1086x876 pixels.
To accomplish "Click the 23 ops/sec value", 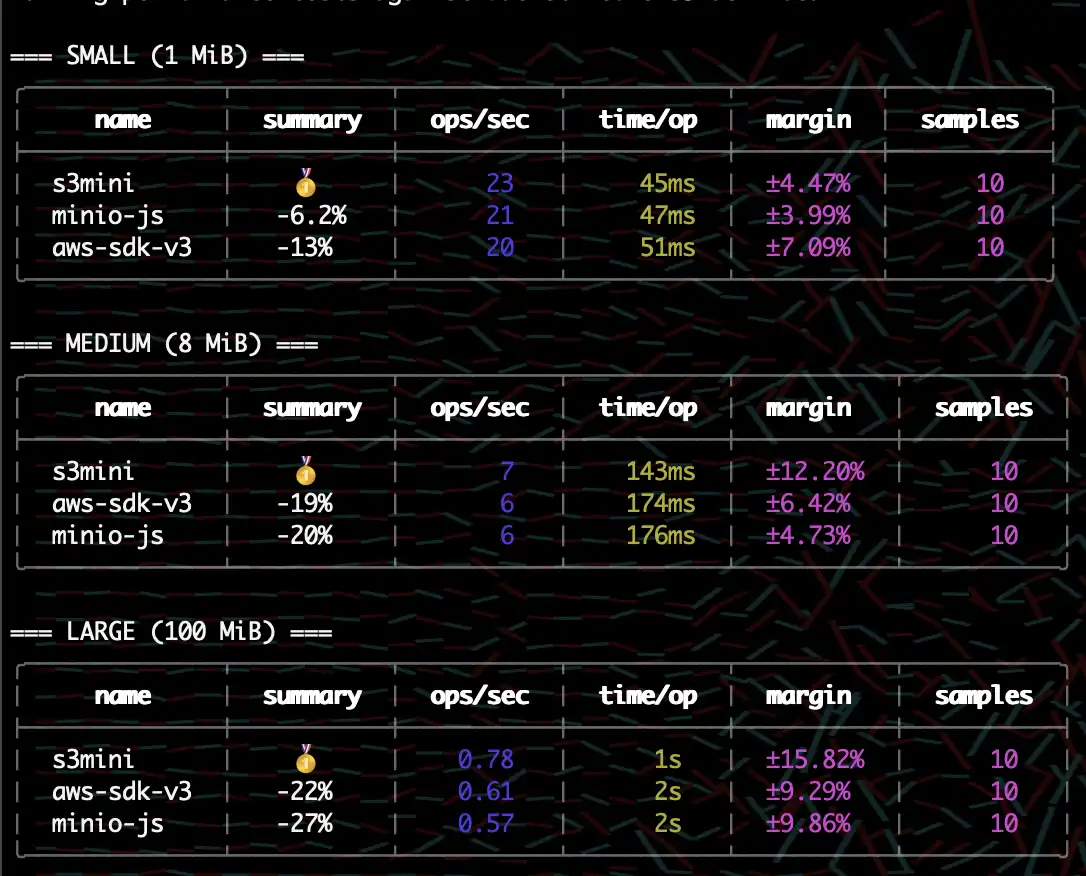I will pos(499,184).
